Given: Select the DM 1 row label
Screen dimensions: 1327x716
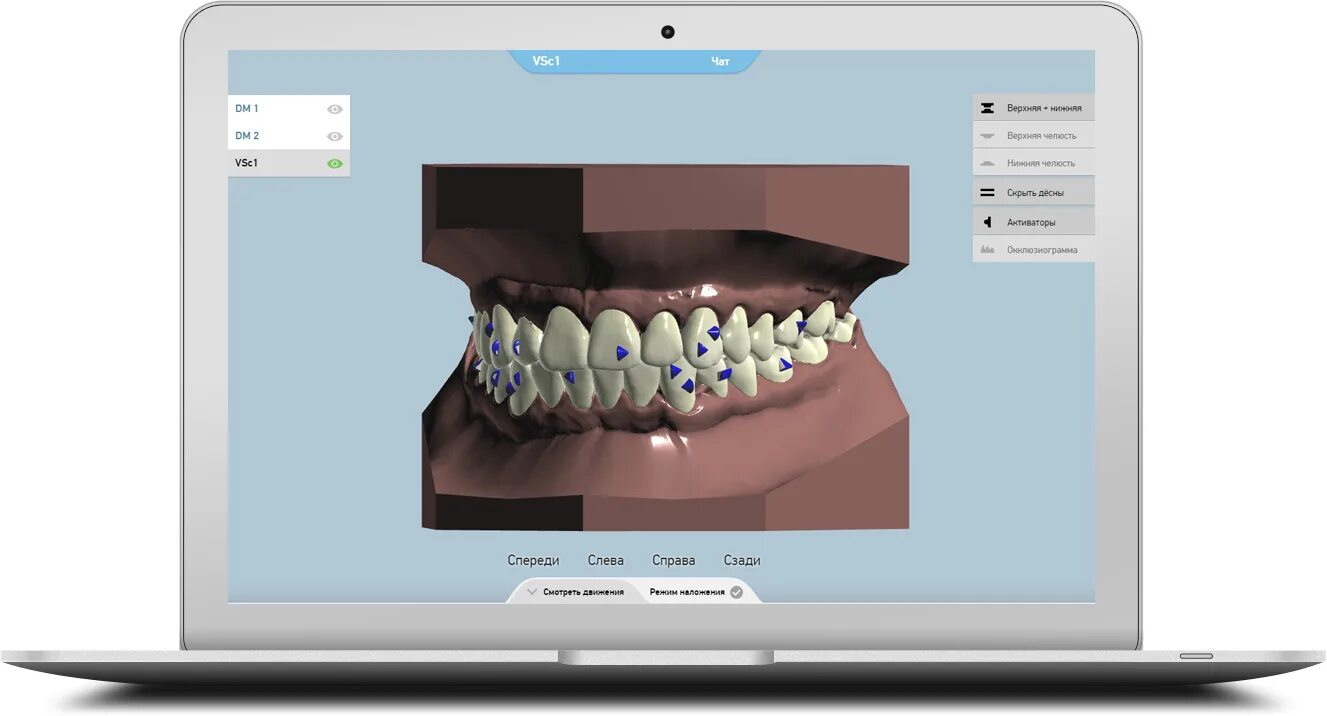Looking at the screenshot, I should 247,108.
